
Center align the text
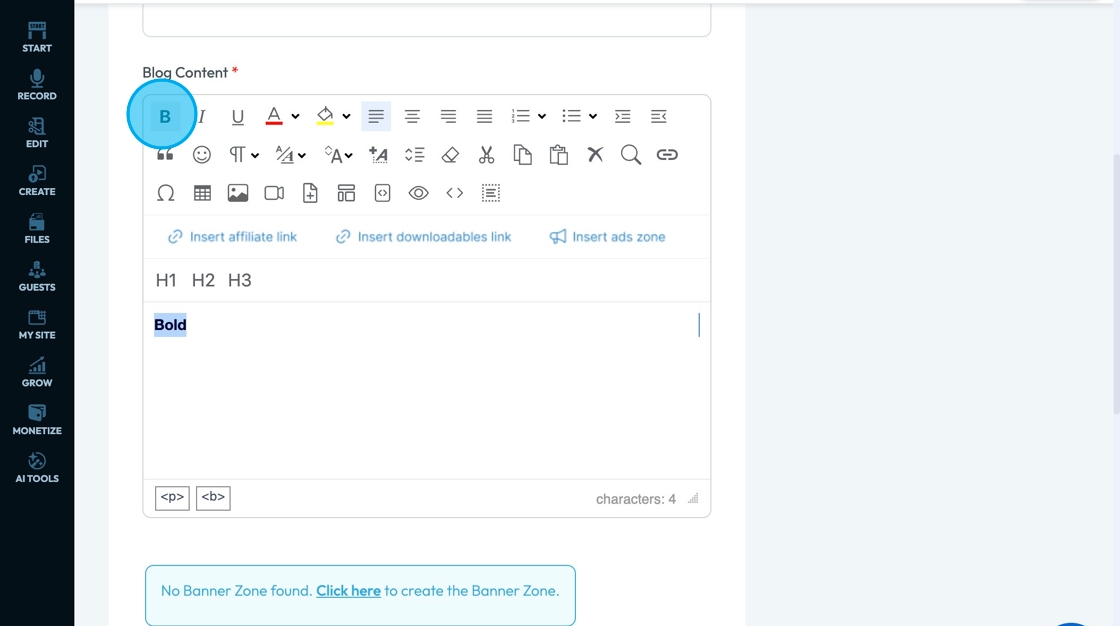[412, 116]
